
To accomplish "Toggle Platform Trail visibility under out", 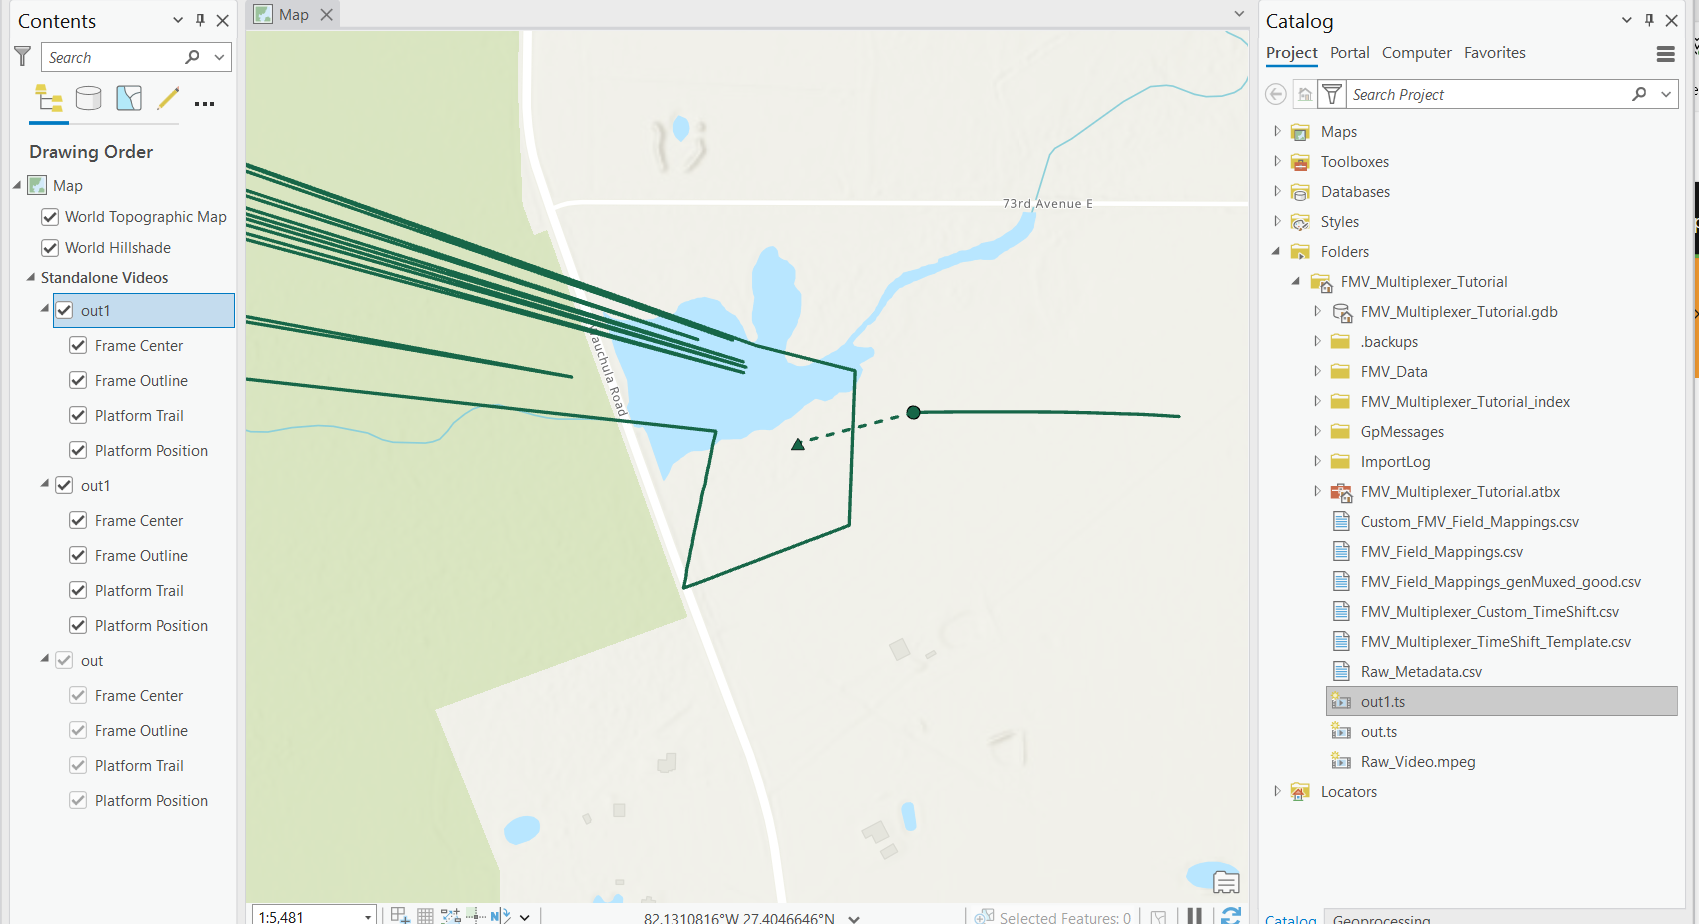I will [x=78, y=765].
